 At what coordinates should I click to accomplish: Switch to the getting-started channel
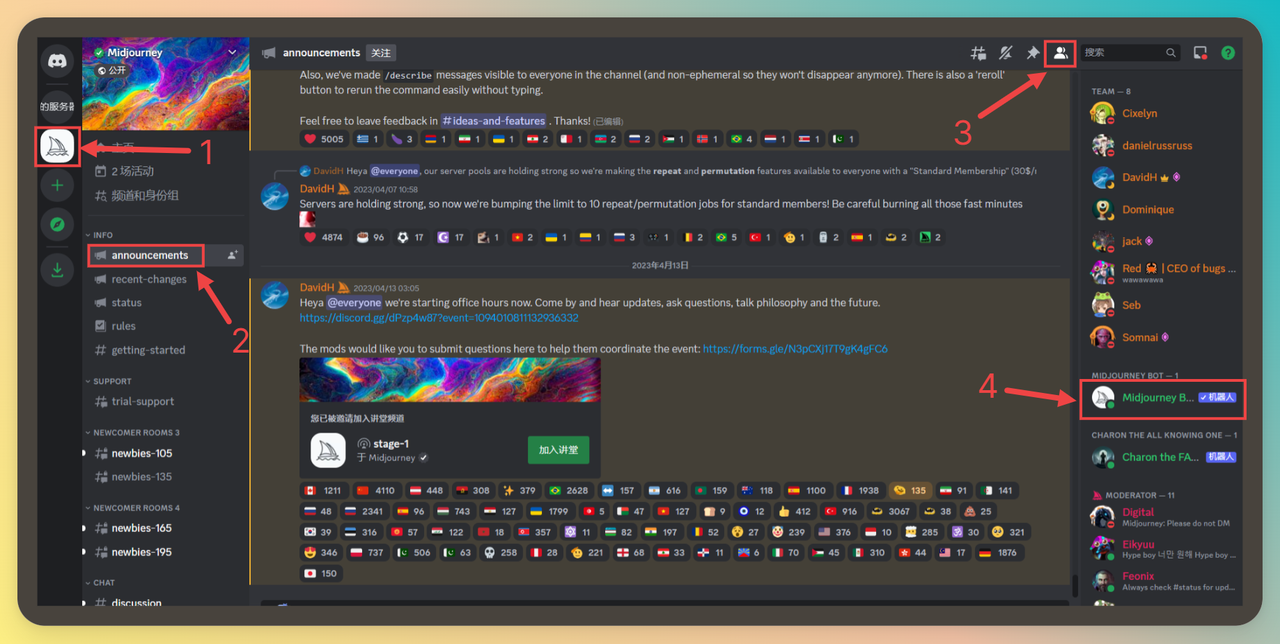[148, 350]
